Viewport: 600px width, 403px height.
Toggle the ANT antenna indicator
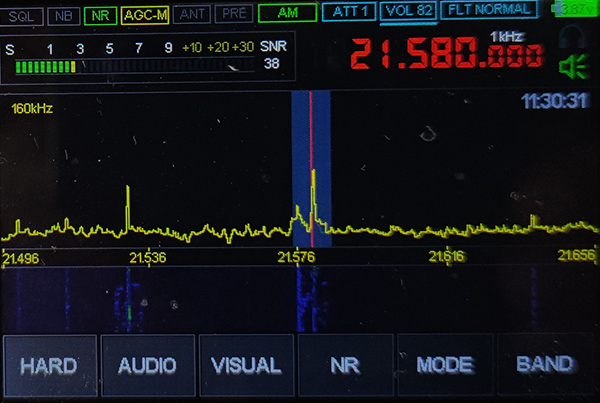click(192, 15)
